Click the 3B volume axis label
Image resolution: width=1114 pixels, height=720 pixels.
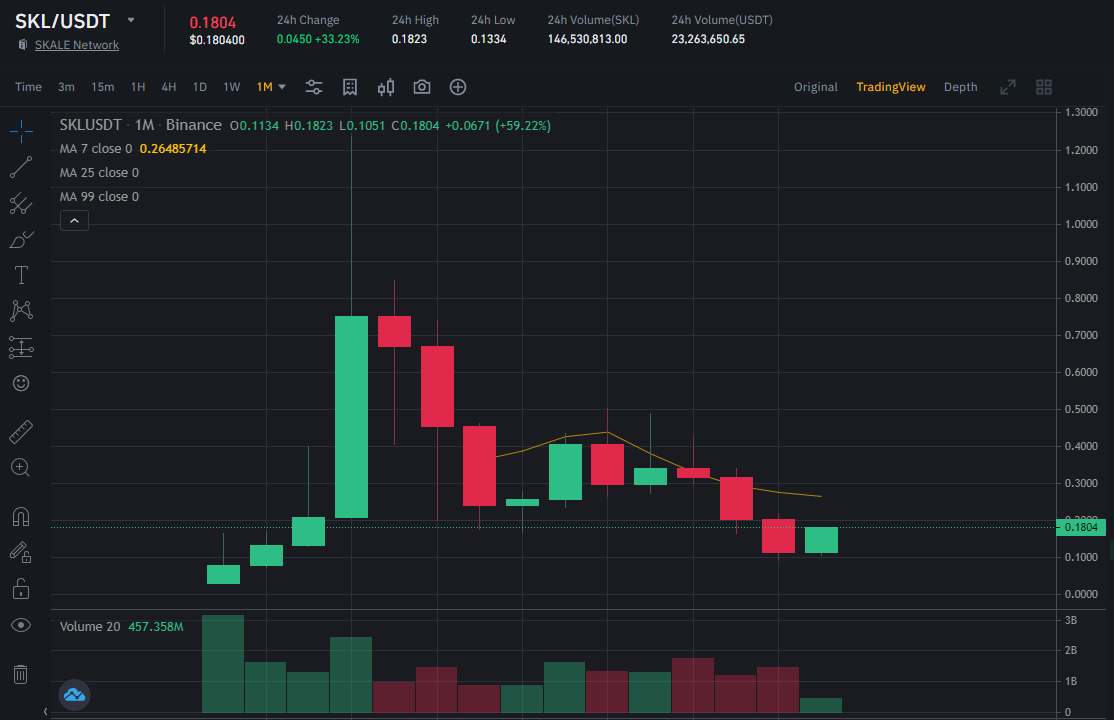pyautogui.click(x=1071, y=620)
